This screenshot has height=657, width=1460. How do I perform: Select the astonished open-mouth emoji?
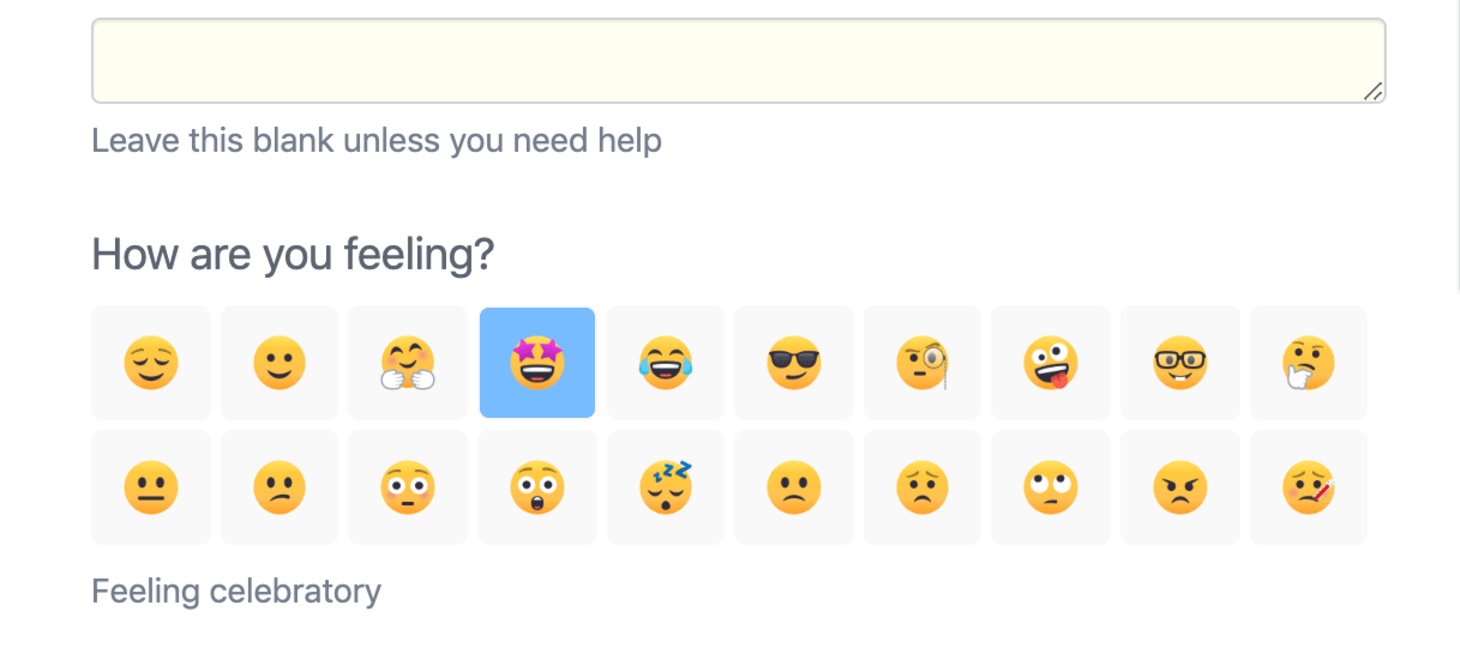pyautogui.click(x=537, y=488)
